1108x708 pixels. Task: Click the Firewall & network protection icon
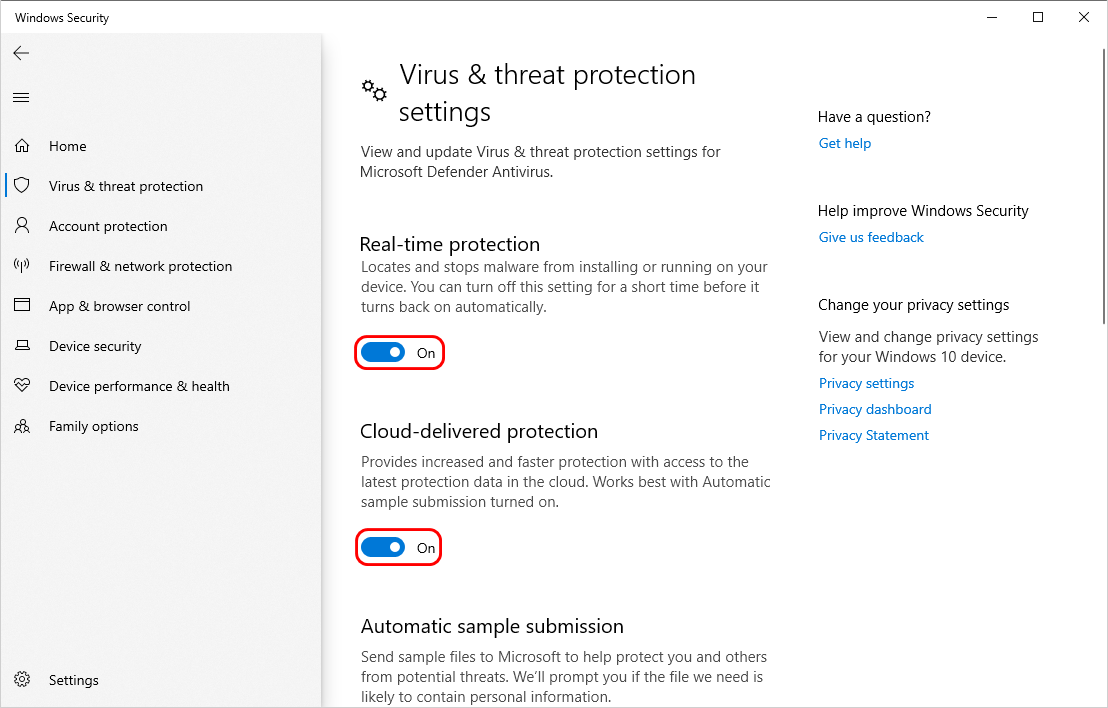[x=21, y=266]
